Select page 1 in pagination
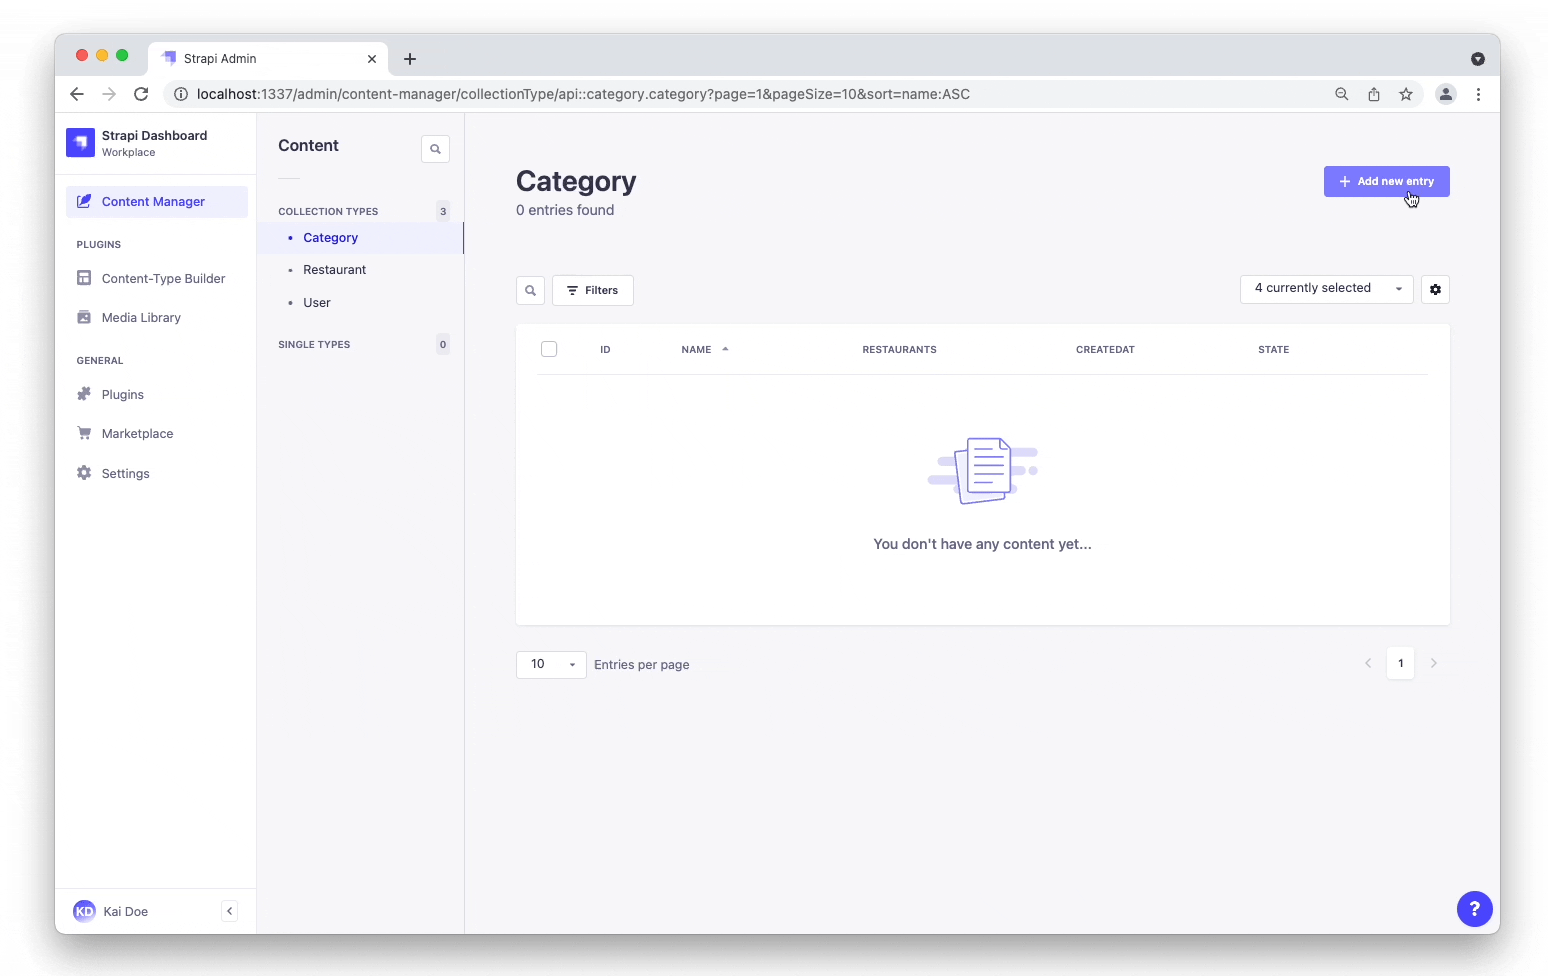This screenshot has height=976, width=1548. point(1400,663)
